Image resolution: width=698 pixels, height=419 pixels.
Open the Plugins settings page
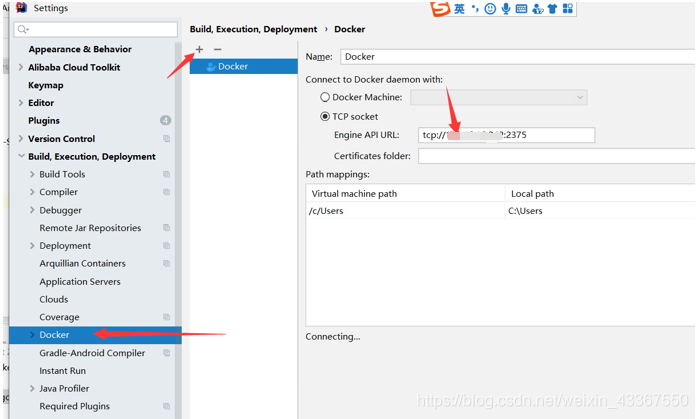[x=44, y=121]
